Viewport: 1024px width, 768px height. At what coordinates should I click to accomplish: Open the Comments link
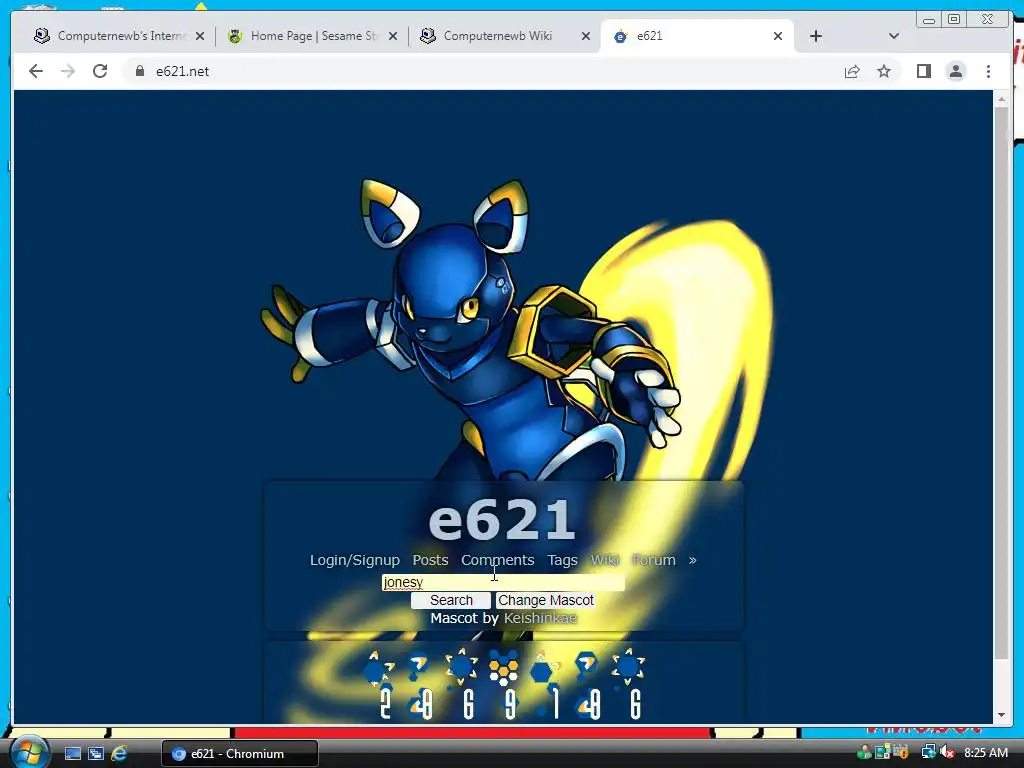pos(498,560)
